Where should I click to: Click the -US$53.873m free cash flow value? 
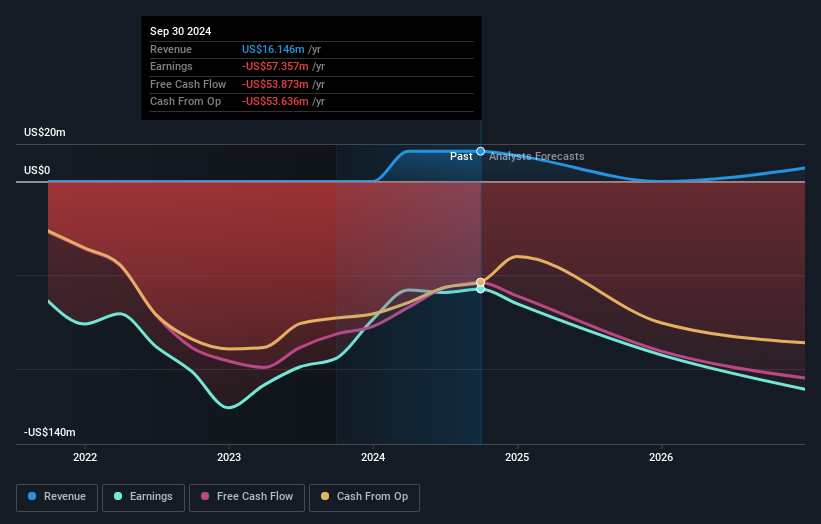275,84
